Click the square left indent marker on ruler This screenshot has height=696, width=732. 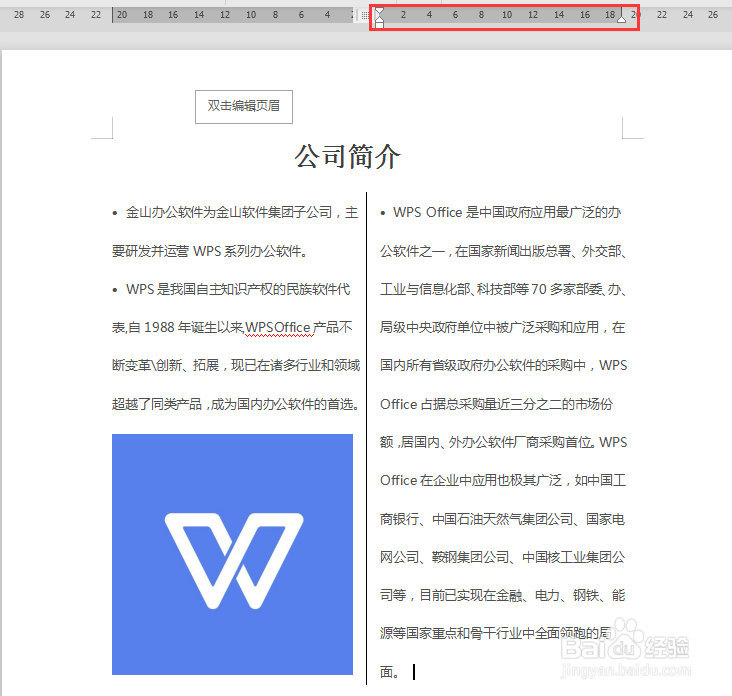pos(380,25)
